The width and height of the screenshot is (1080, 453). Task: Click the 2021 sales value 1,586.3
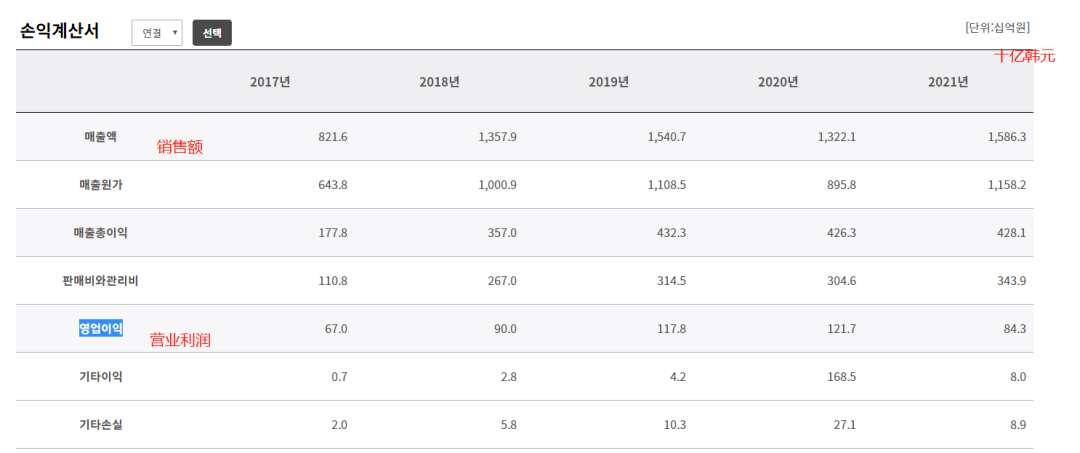tap(1006, 136)
